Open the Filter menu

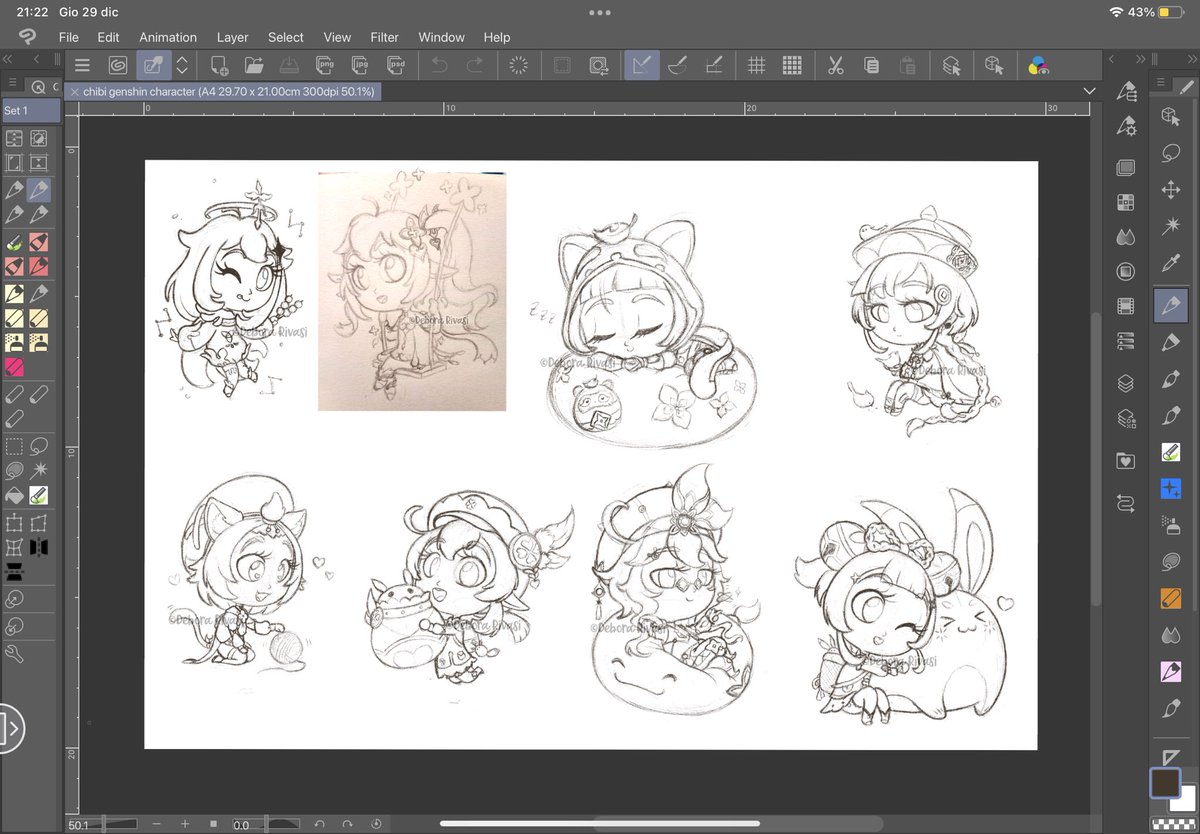coord(384,37)
